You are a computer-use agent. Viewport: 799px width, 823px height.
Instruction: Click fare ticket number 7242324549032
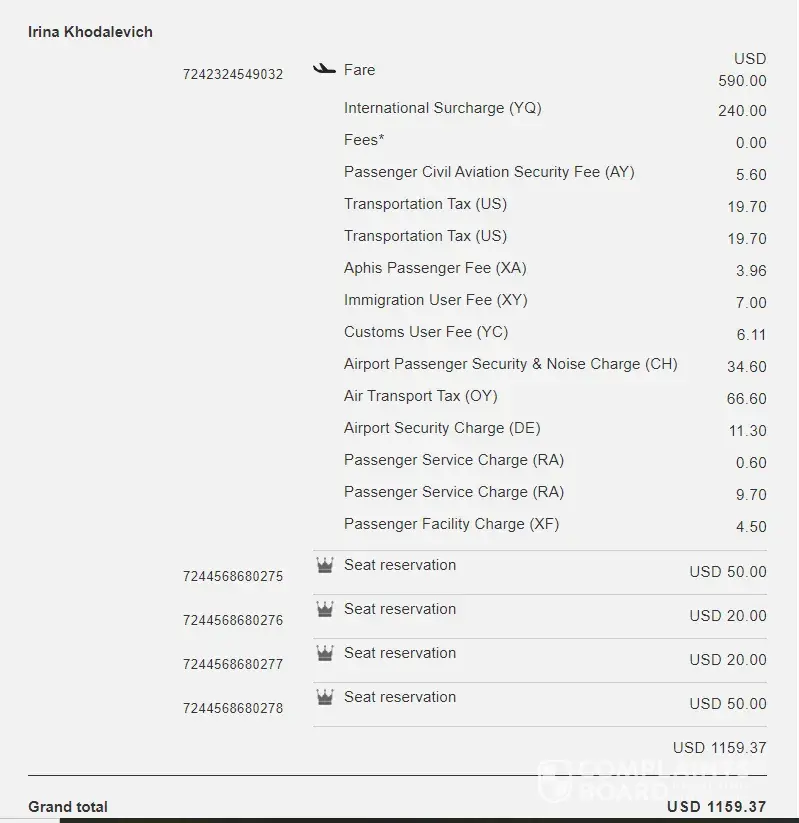pyautogui.click(x=233, y=74)
